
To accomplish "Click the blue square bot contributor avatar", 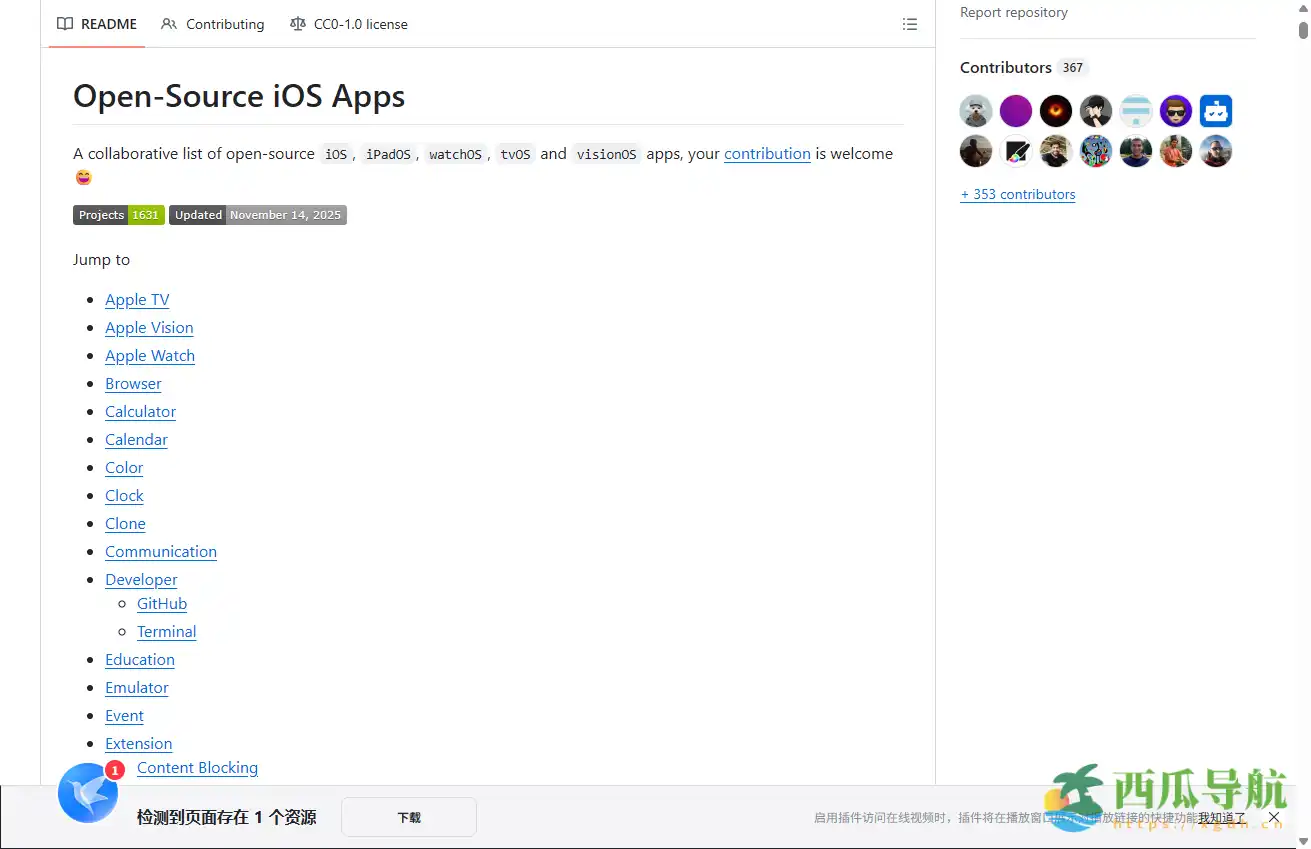I will point(1215,110).
